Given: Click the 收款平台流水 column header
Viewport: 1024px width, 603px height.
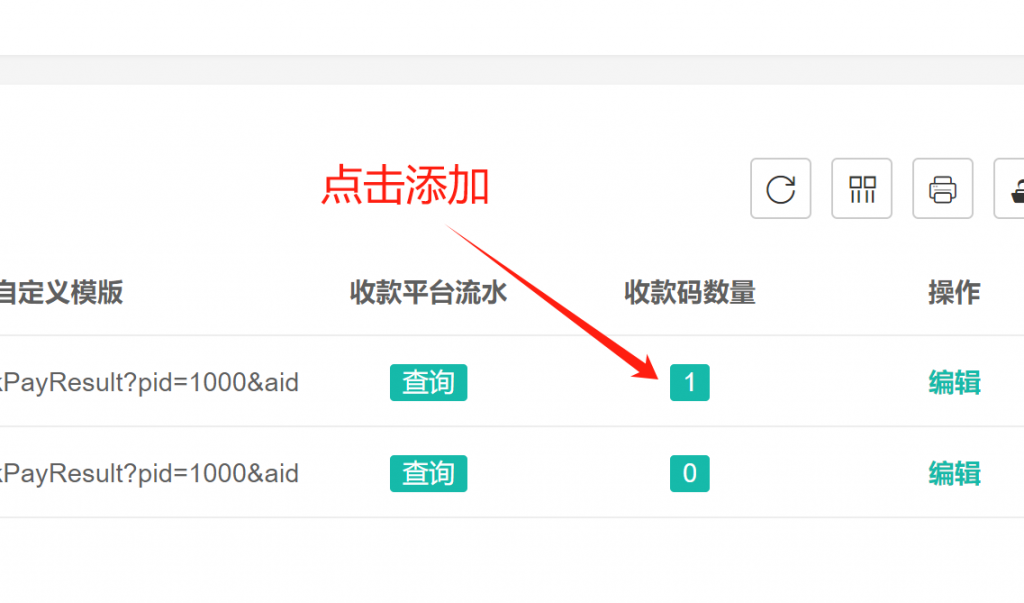Looking at the screenshot, I should pos(428,292).
